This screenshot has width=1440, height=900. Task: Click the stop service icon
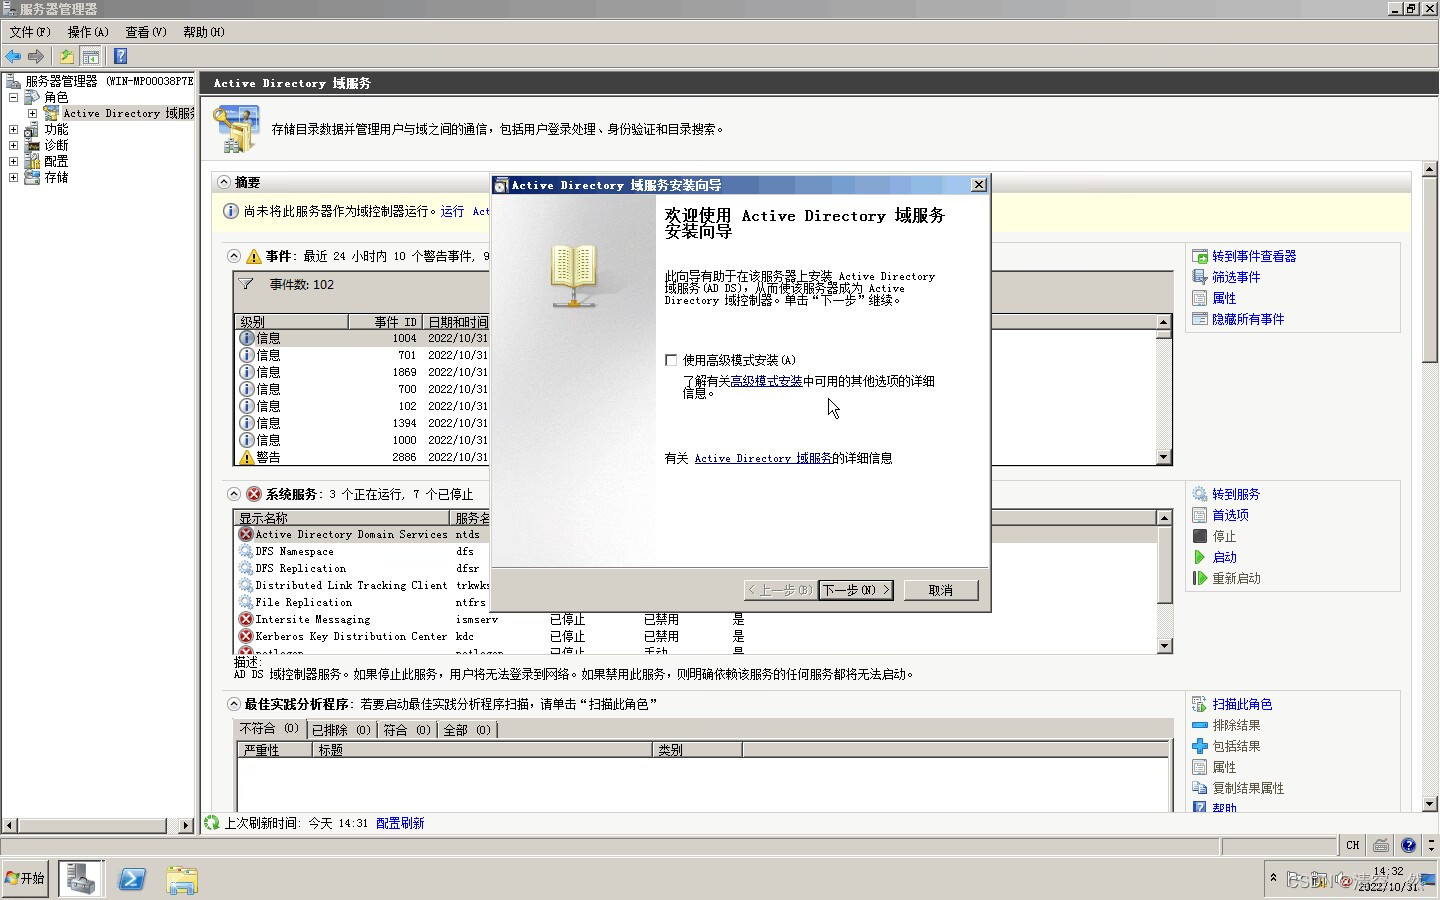click(x=1200, y=536)
